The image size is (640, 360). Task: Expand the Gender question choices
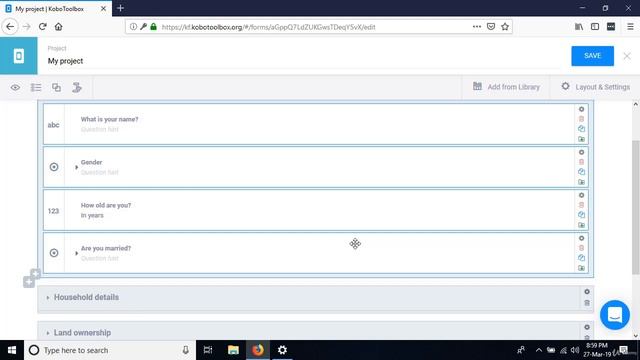(x=76, y=167)
